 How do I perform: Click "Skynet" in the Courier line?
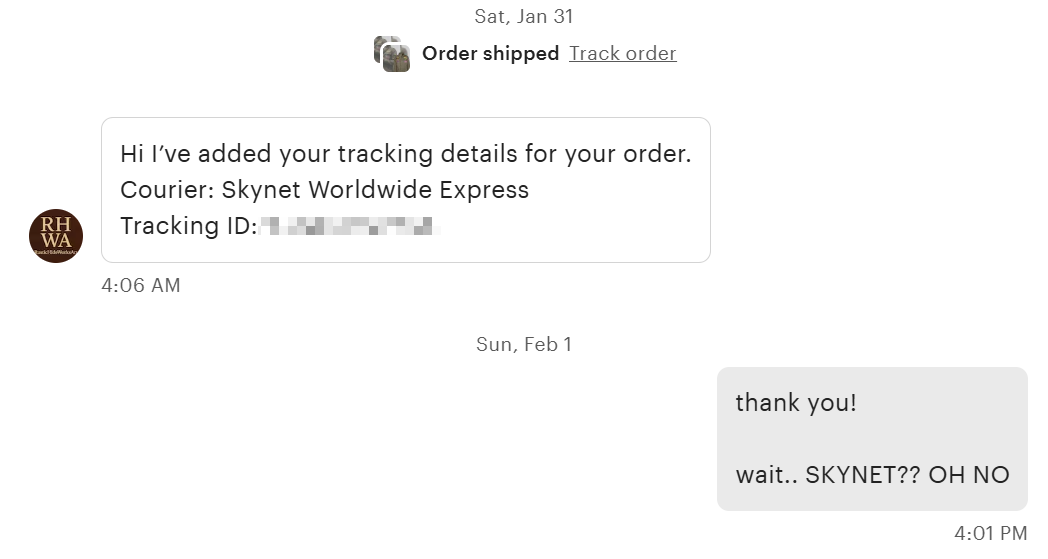point(261,190)
